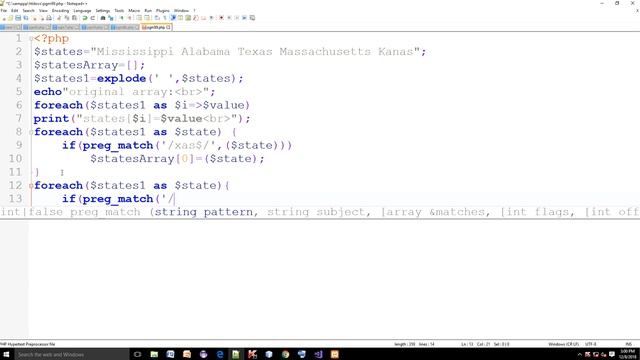Open the Settings menu
This screenshot has width=640, height=360.
(103, 11)
